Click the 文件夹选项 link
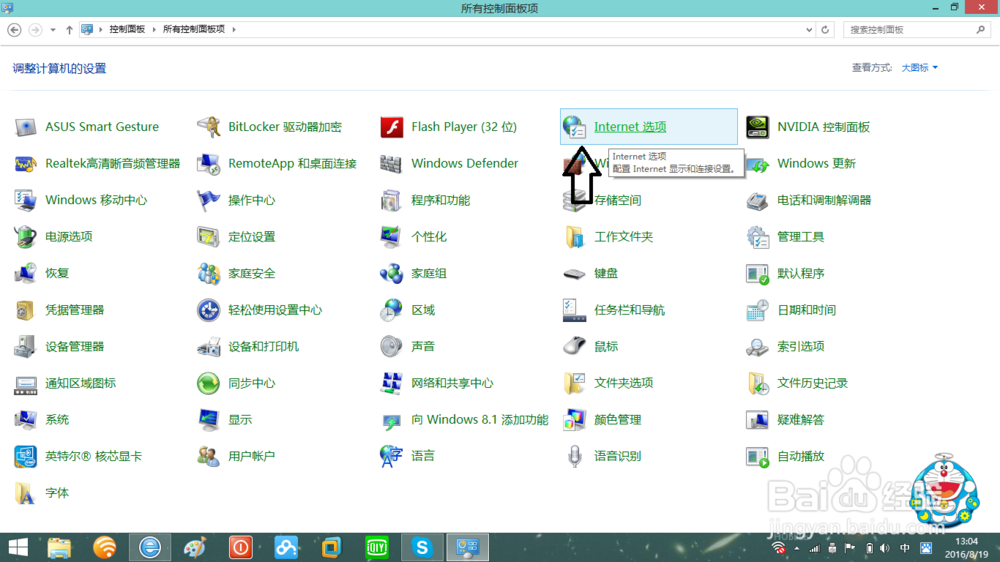Image resolution: width=1000 pixels, height=562 pixels. [624, 383]
